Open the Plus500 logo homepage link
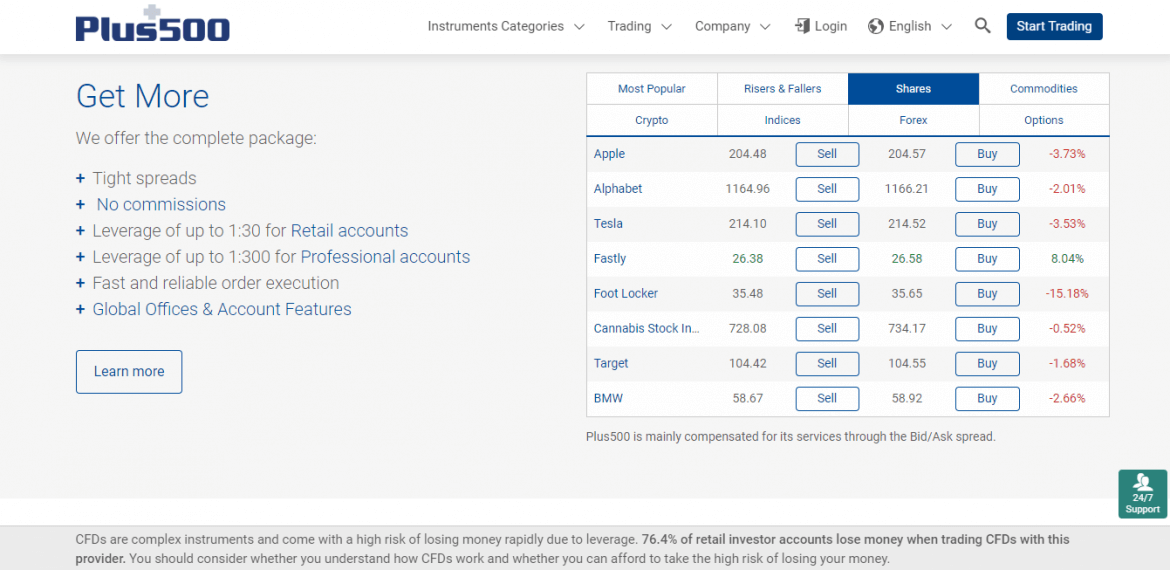 click(x=153, y=24)
